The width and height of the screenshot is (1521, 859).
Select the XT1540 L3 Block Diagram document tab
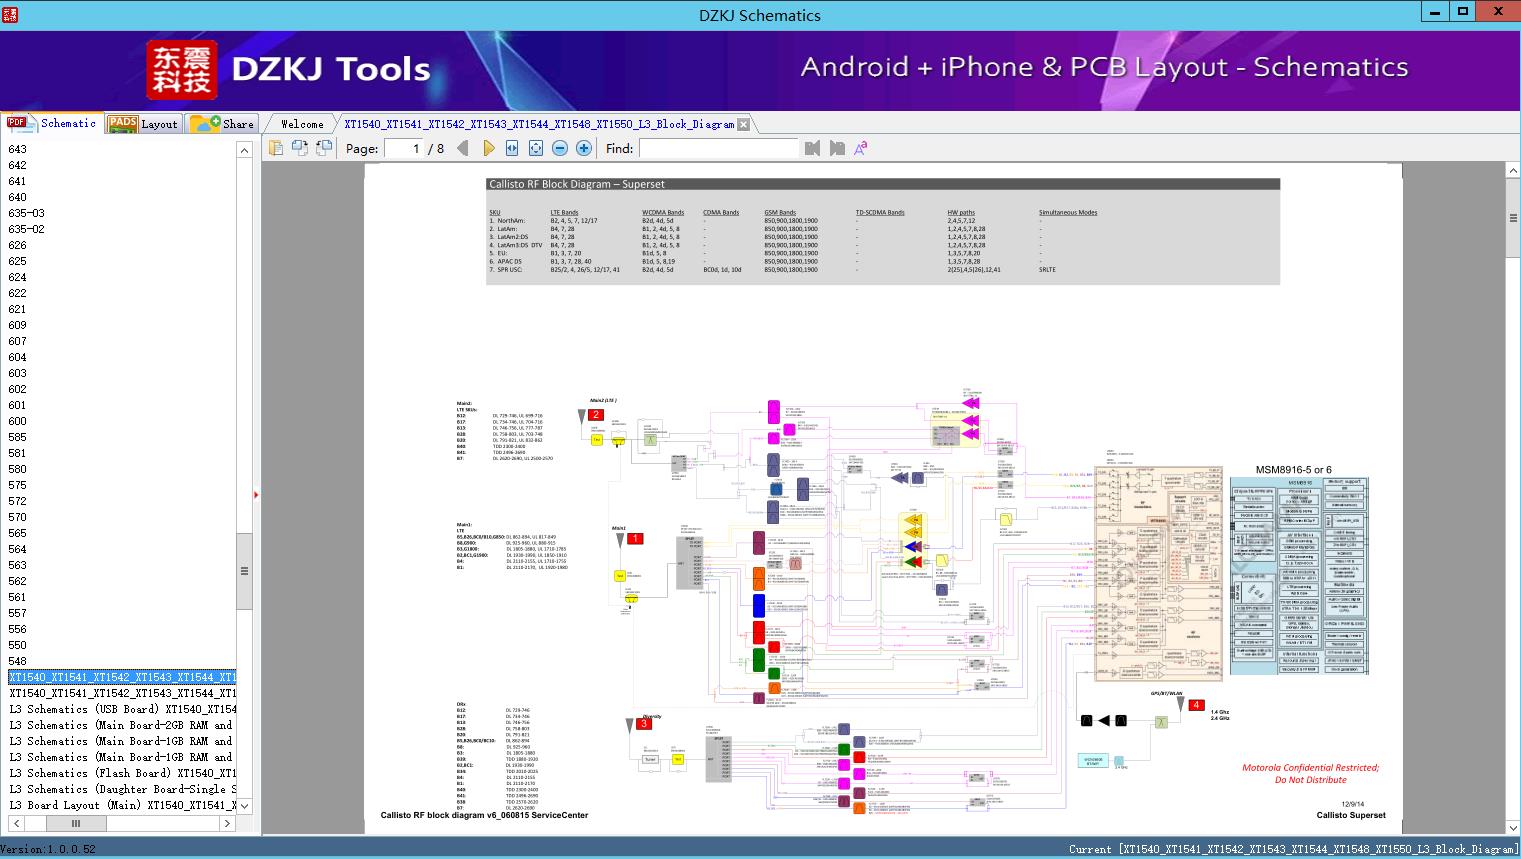click(x=539, y=124)
